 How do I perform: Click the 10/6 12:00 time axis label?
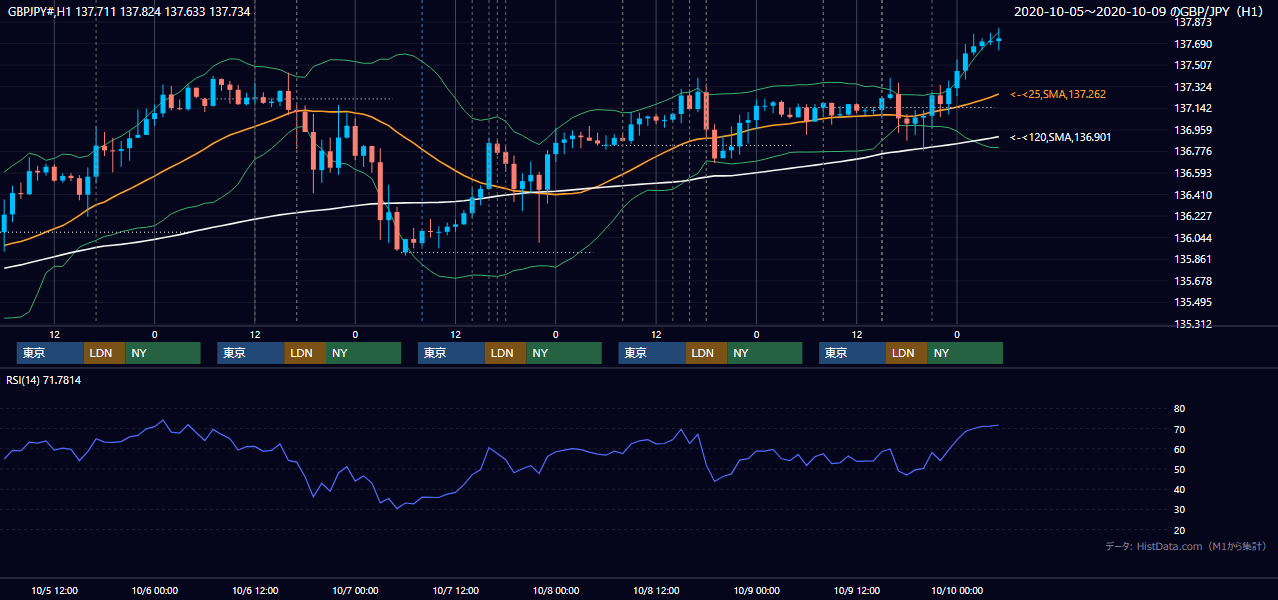[x=255, y=590]
